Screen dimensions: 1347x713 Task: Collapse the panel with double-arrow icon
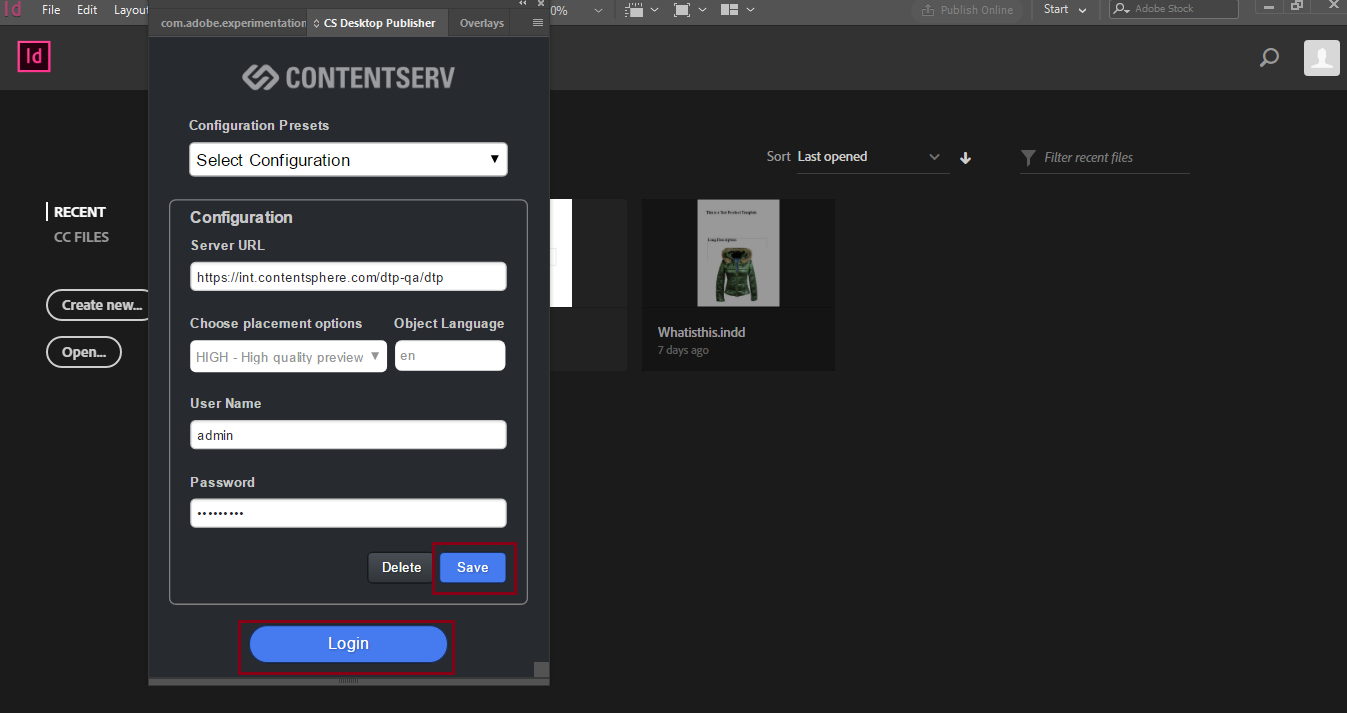[522, 4]
